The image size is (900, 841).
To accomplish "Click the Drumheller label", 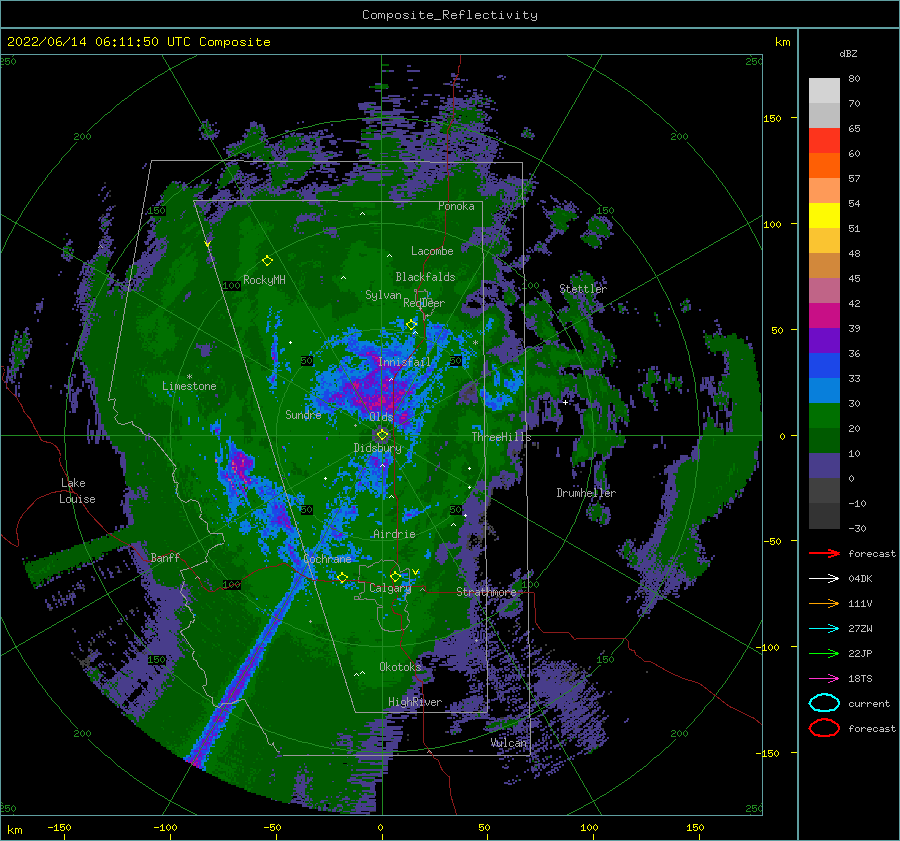I will [x=586, y=493].
